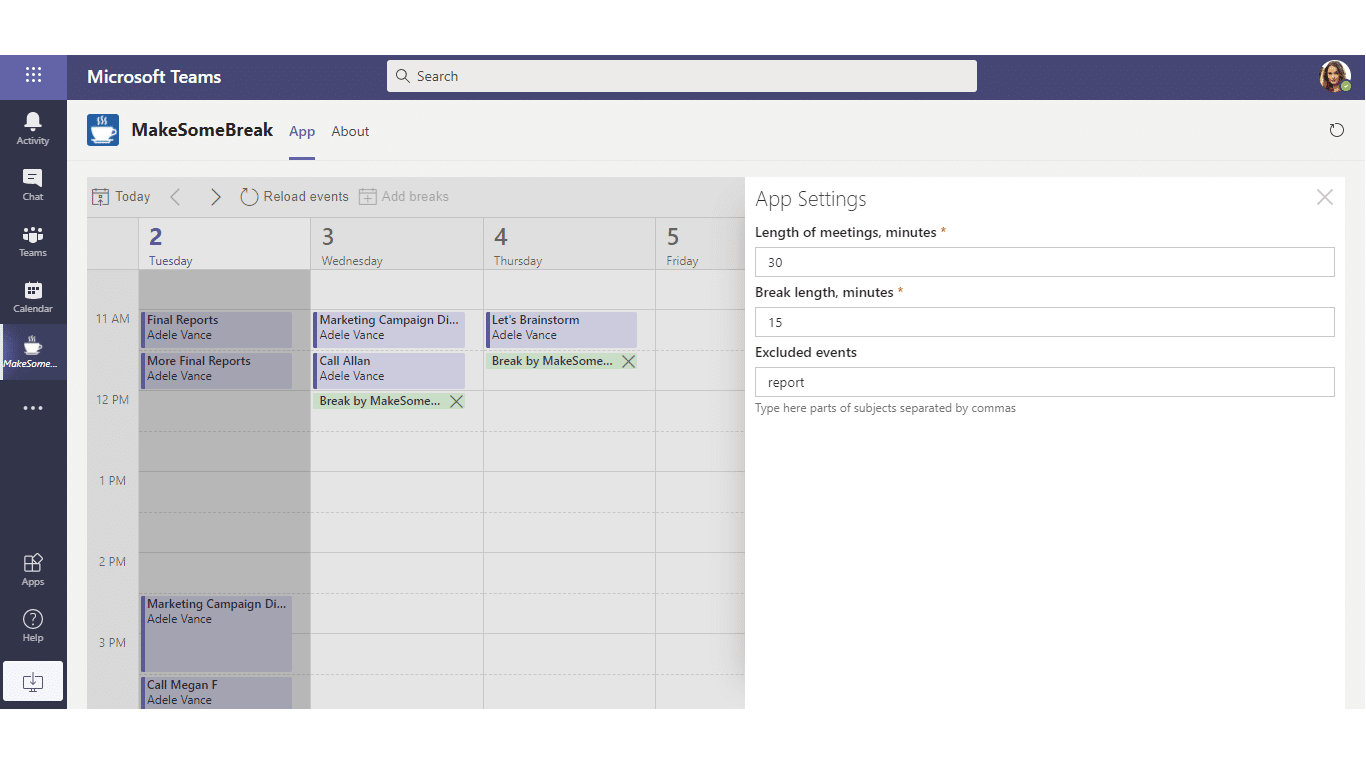The image size is (1366, 768).
Task: Advance to next week arrow
Action: 215,197
